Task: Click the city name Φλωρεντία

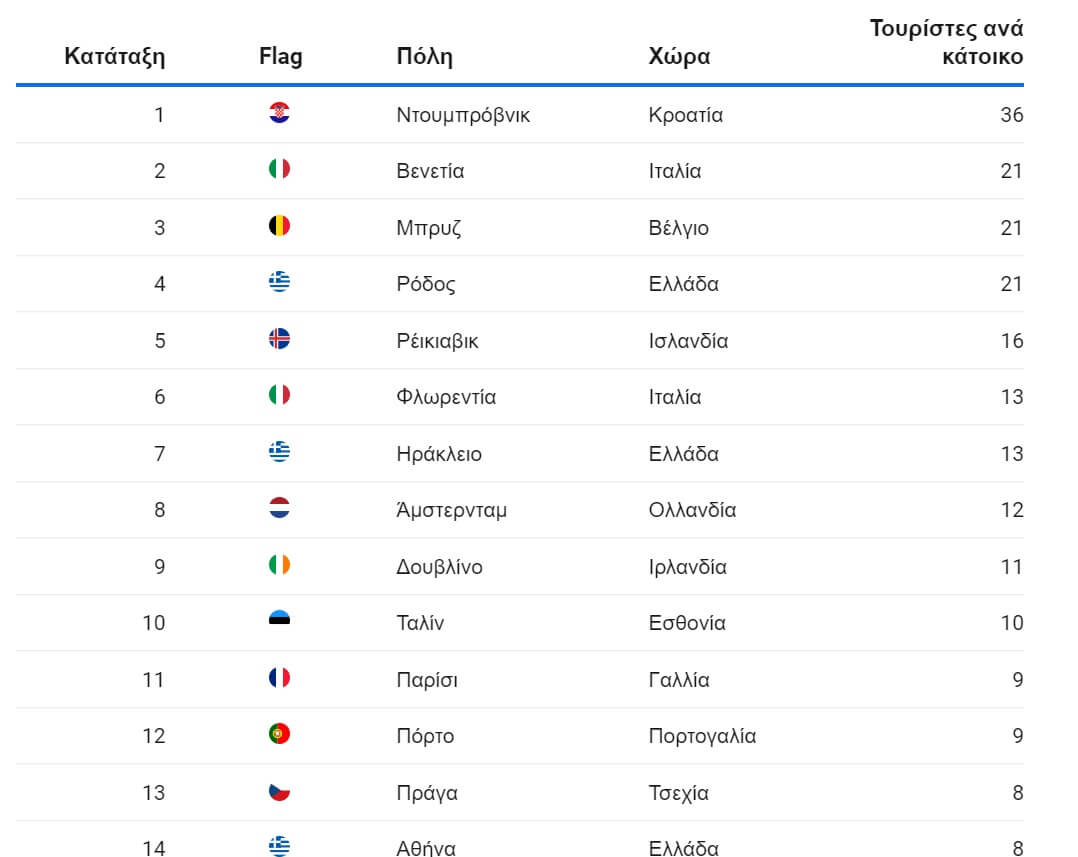Action: (446, 397)
